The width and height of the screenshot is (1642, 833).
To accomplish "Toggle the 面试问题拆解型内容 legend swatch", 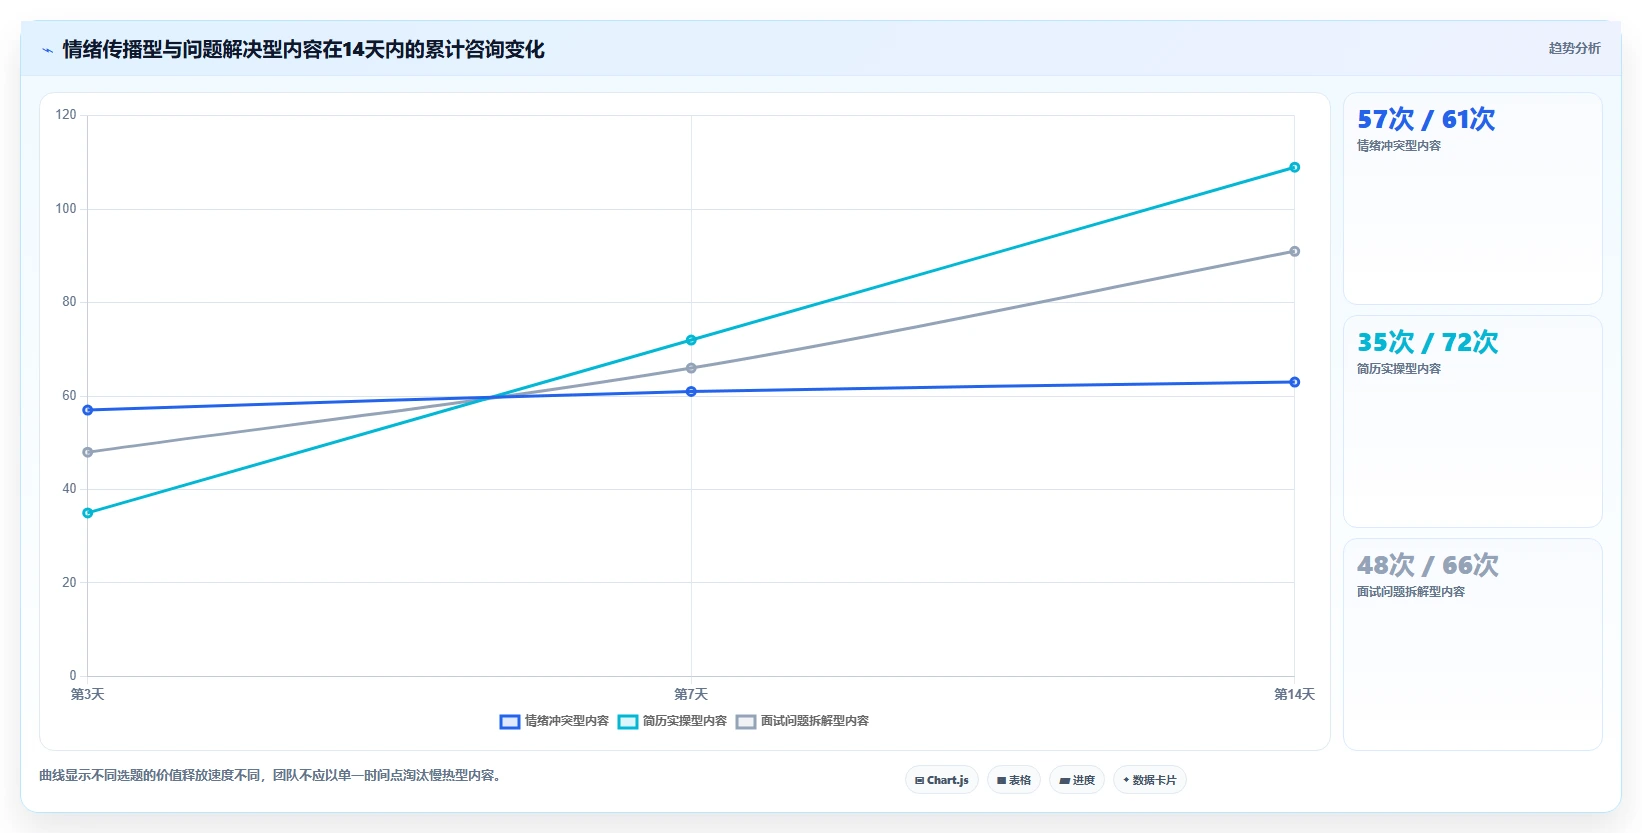I will (x=746, y=722).
